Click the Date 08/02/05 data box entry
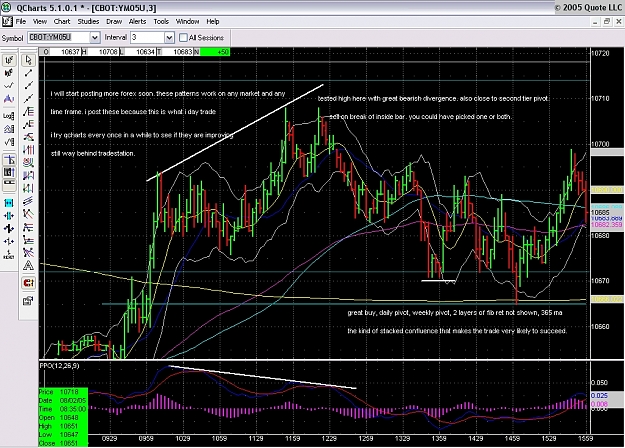Image resolution: width=625 pixels, height=448 pixels. pyautogui.click(x=63, y=400)
